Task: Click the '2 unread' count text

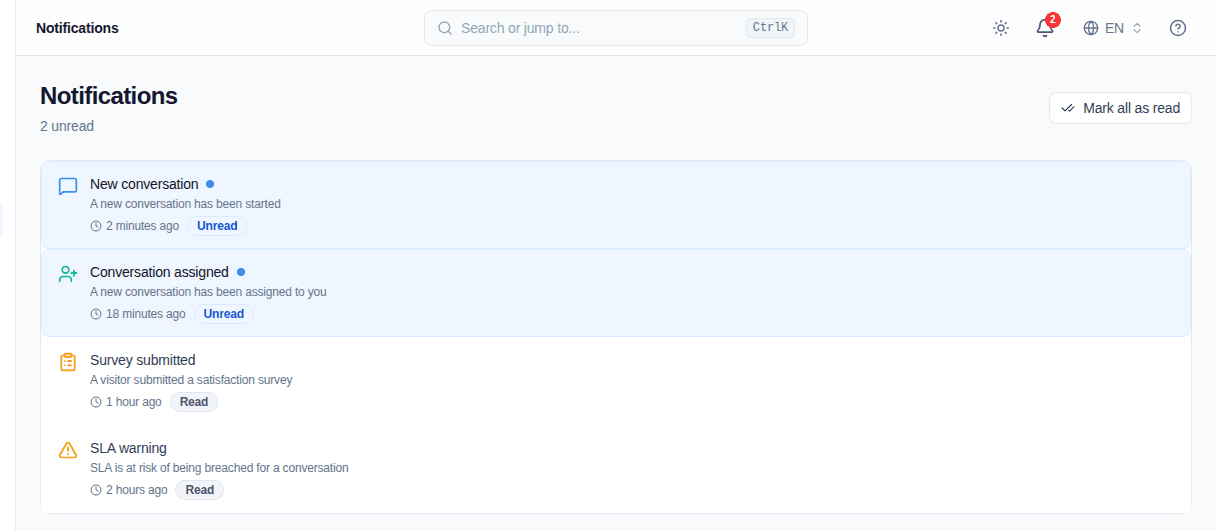Action: (x=67, y=126)
